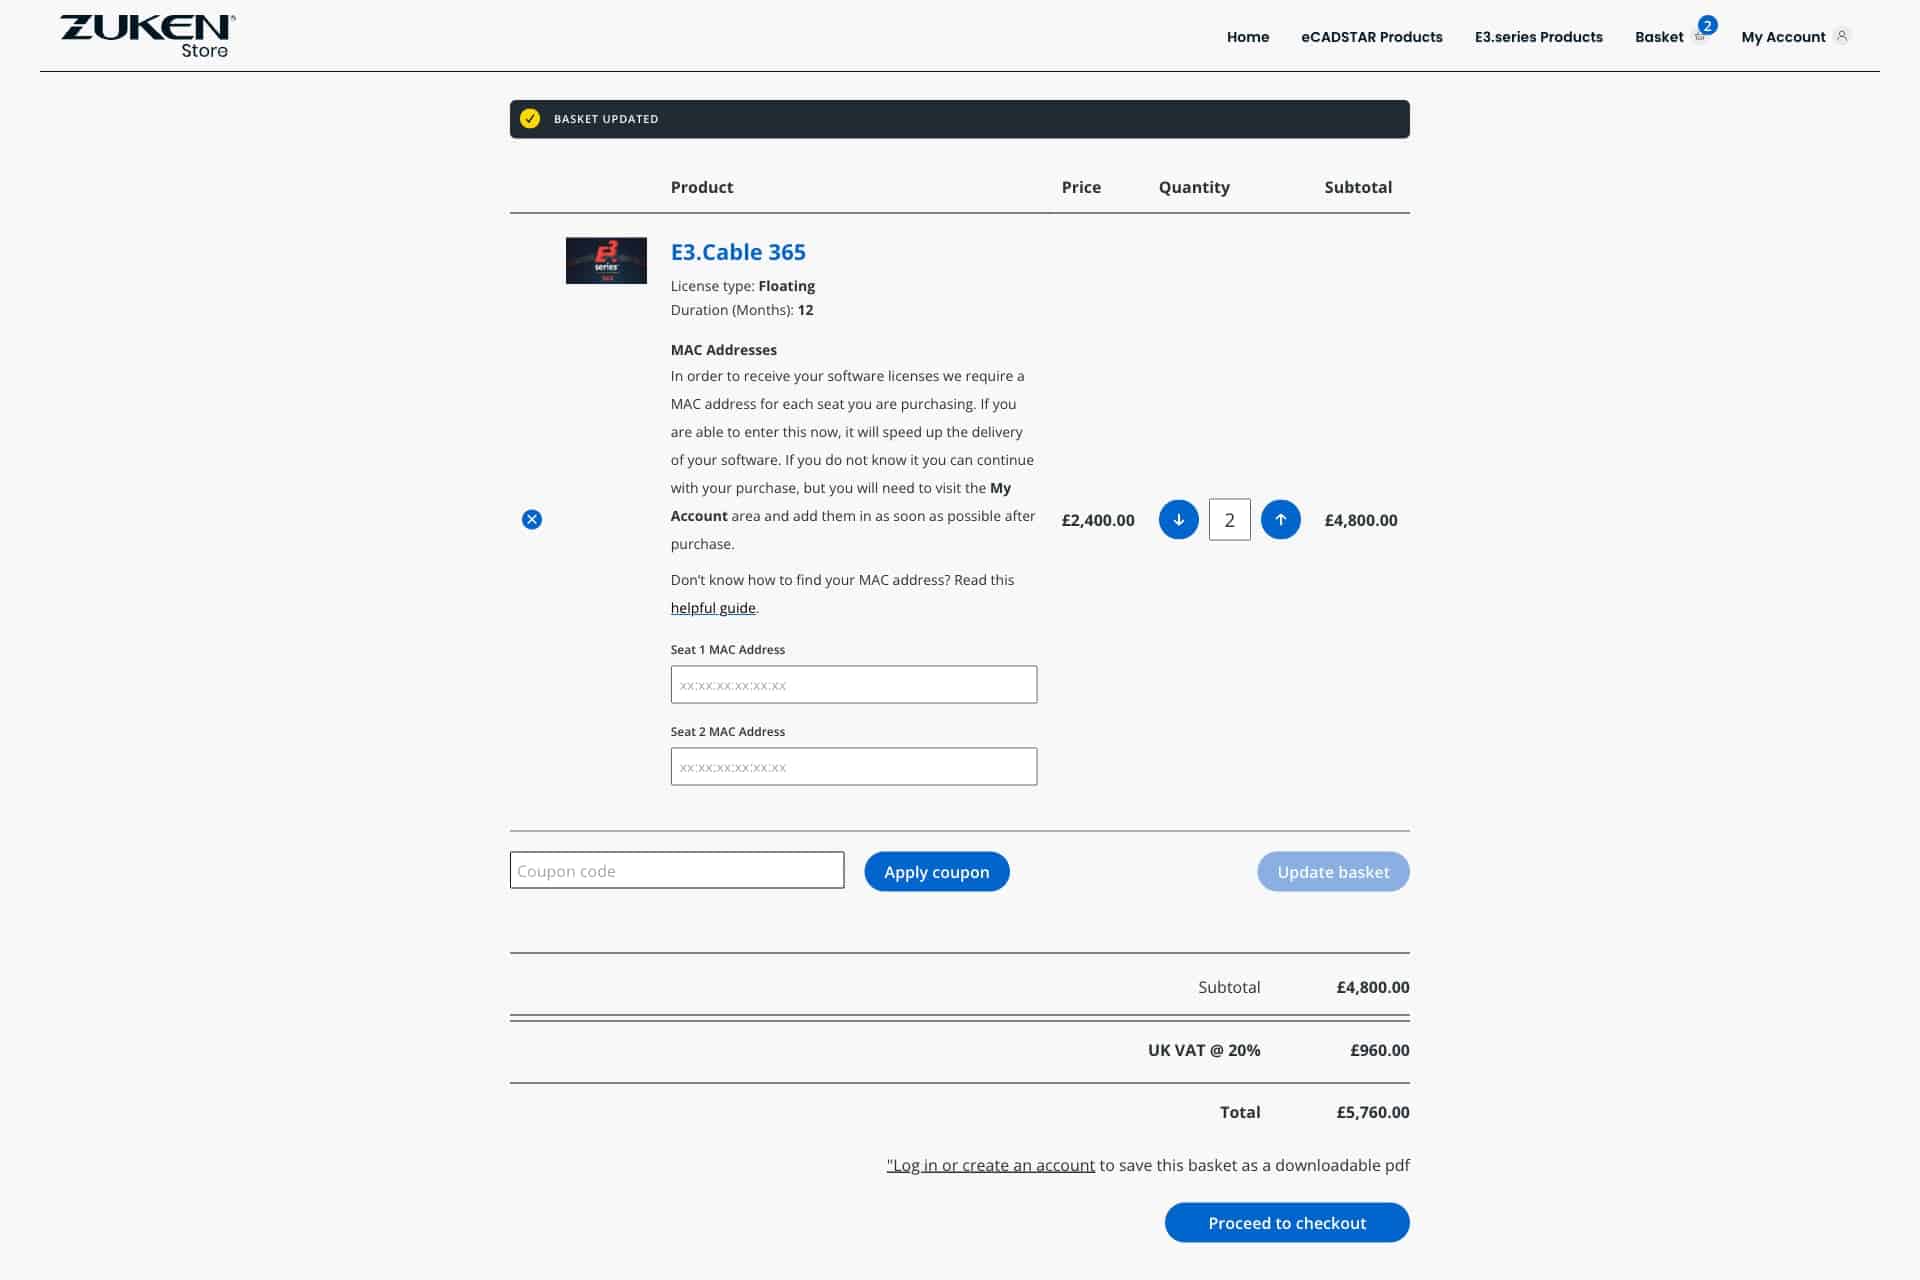
Task: Proceed to checkout
Action: [1286, 1222]
